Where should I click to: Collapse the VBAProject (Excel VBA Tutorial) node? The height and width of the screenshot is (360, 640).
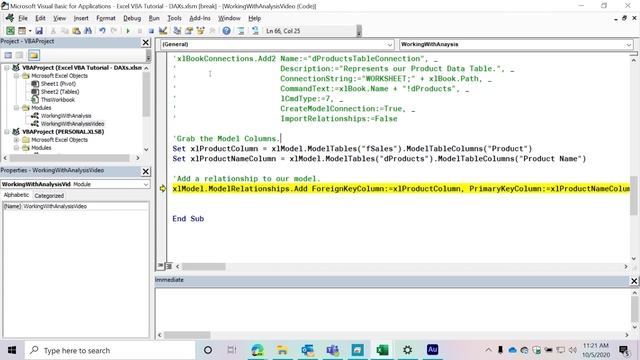pos(7,68)
